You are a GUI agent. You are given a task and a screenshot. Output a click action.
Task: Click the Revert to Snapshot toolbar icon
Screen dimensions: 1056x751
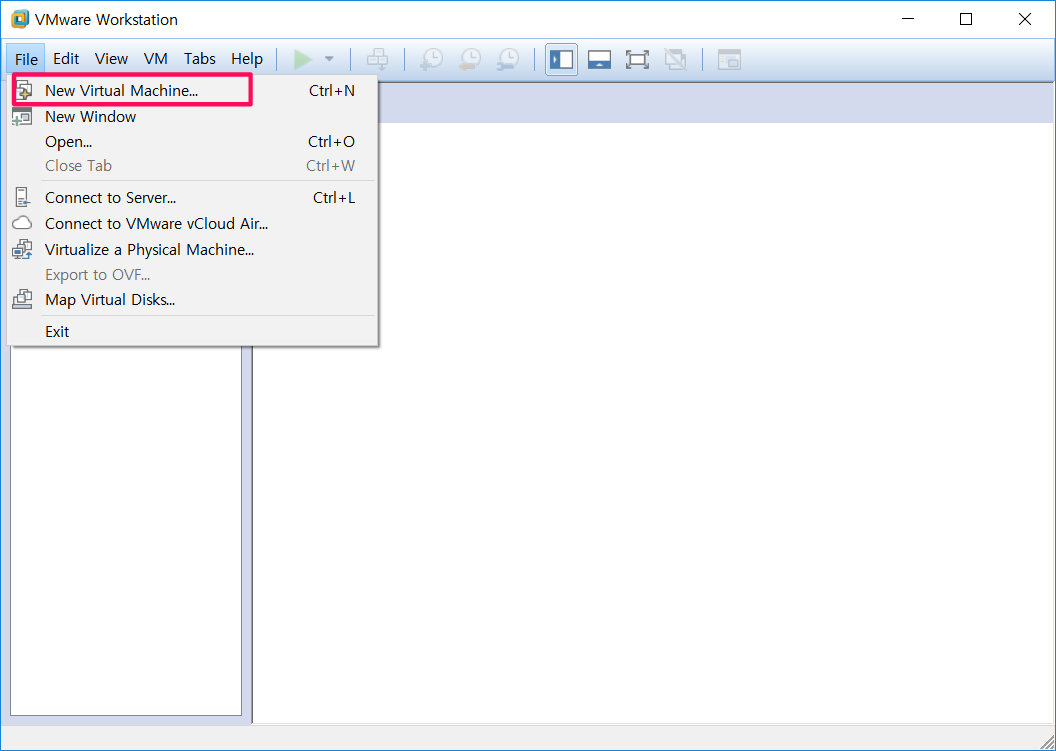point(470,59)
